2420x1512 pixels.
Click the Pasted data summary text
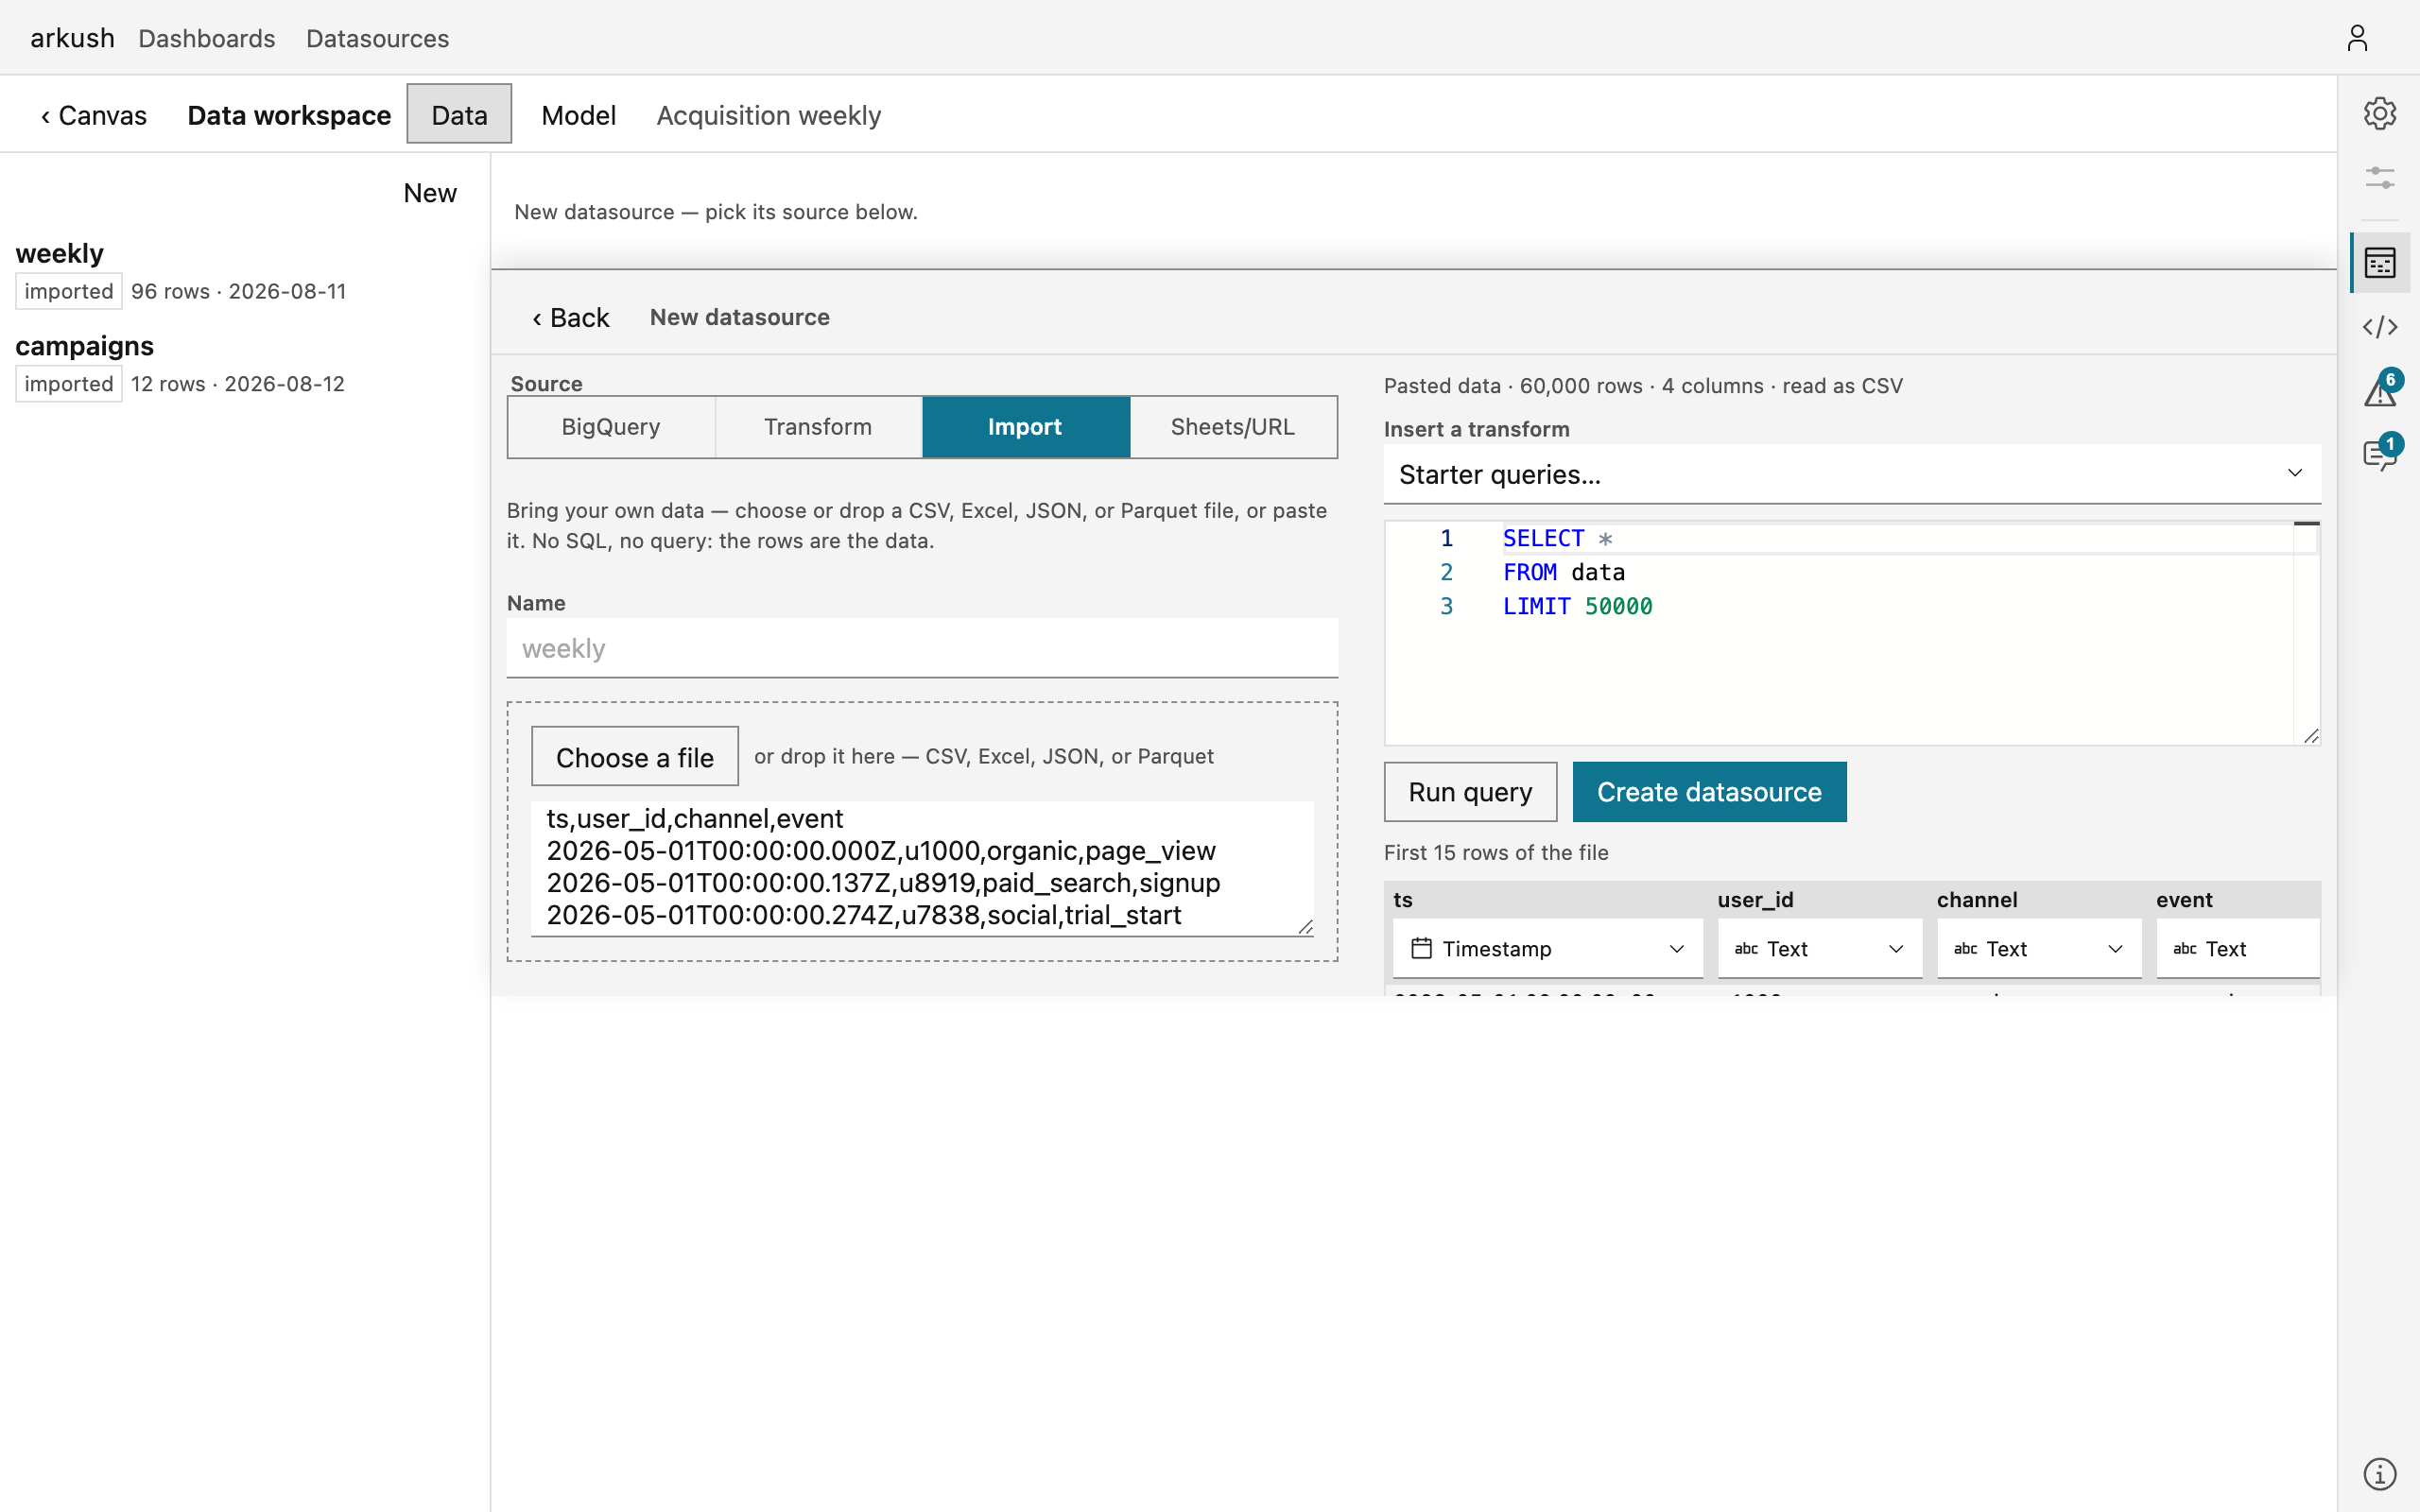(1643, 386)
